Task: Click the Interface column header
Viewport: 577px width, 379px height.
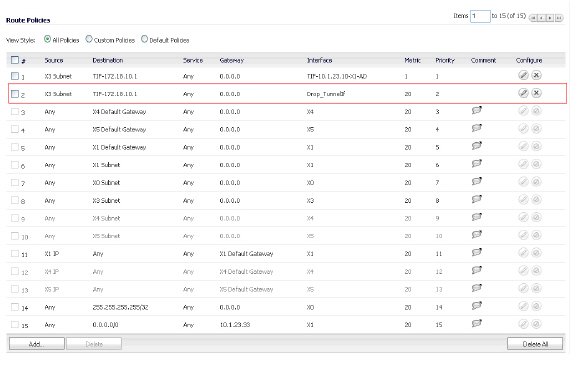Action: 319,60
